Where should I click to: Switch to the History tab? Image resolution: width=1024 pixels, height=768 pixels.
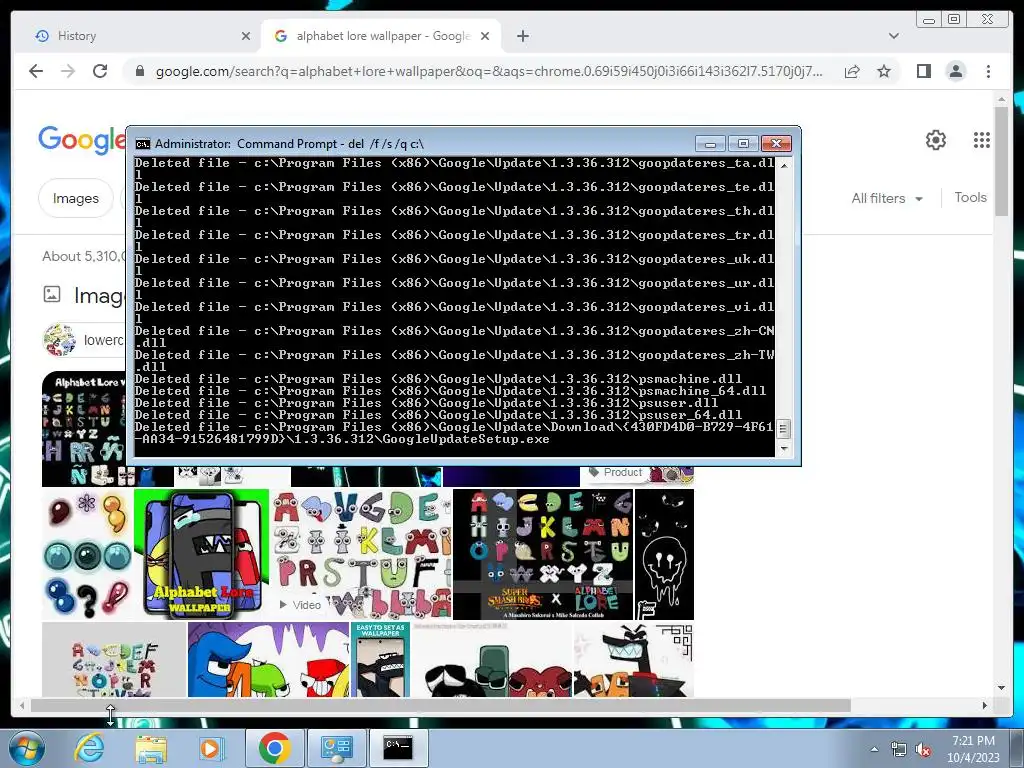pos(137,36)
